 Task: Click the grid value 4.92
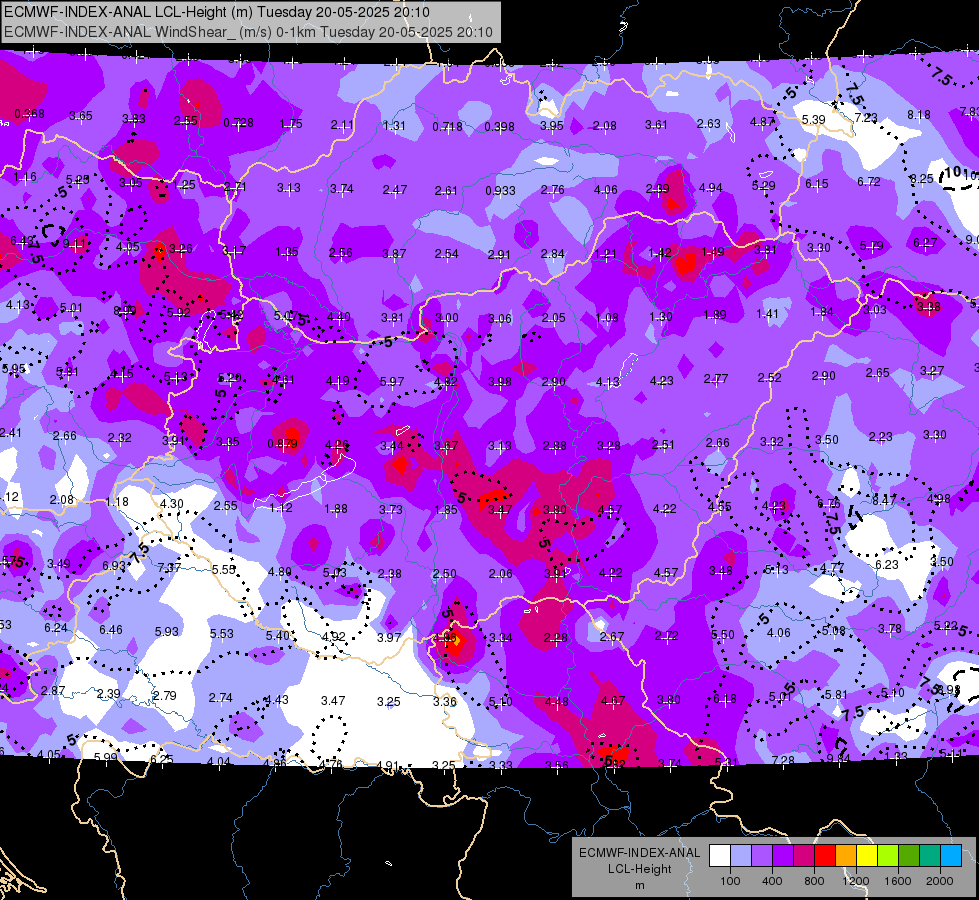click(333, 636)
